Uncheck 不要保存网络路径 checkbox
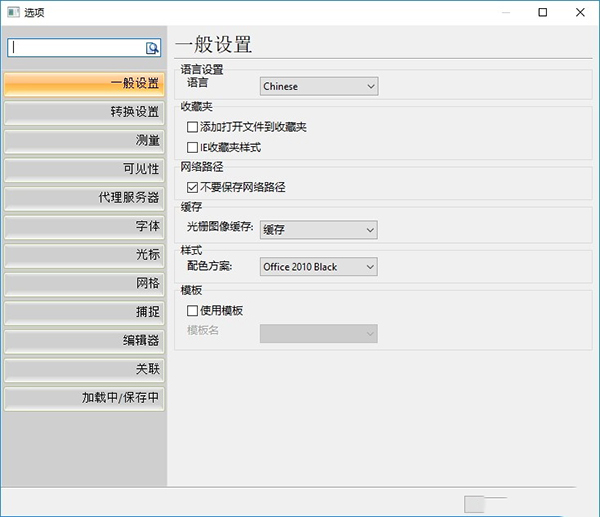This screenshot has width=600, height=517. pos(192,187)
